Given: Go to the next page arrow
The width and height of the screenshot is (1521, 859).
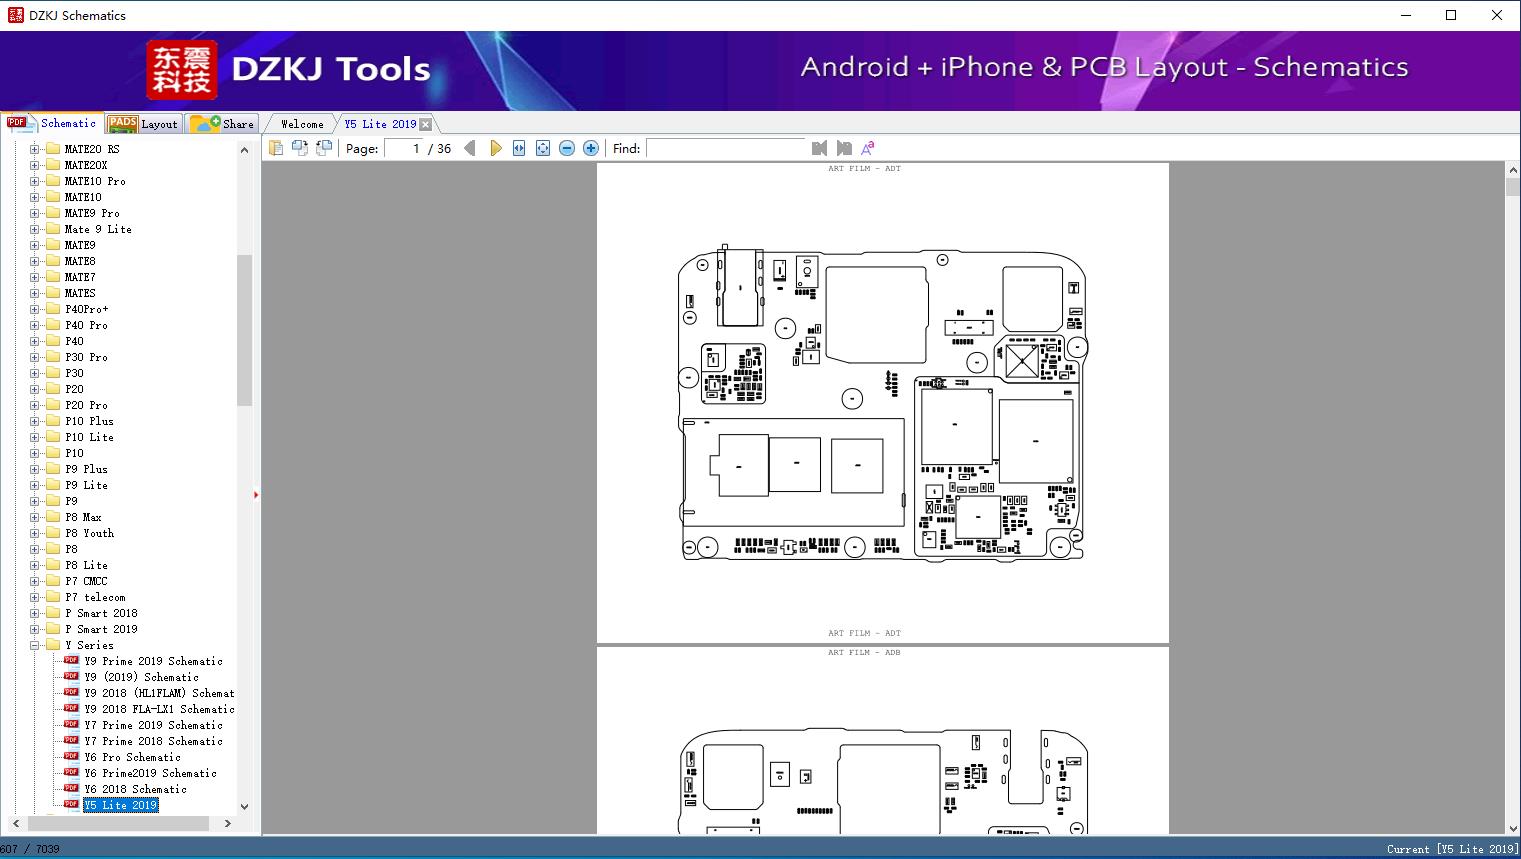Looking at the screenshot, I should click(x=495, y=148).
